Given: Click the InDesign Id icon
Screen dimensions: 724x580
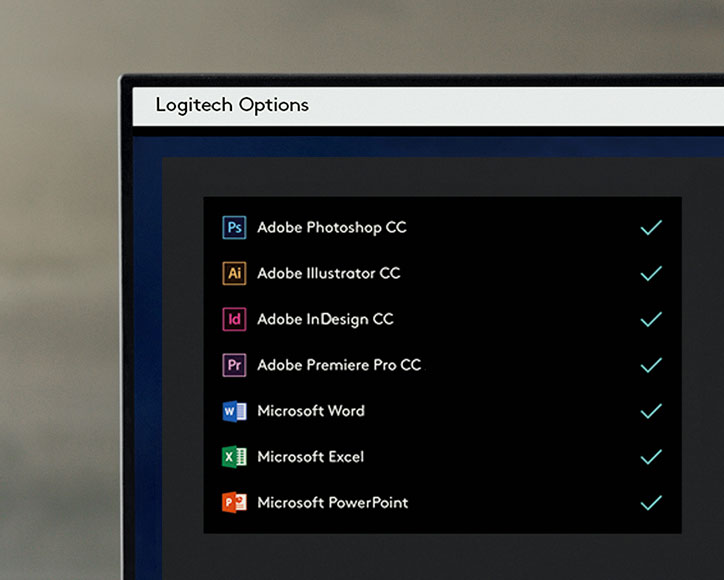Looking at the screenshot, I should pos(234,319).
